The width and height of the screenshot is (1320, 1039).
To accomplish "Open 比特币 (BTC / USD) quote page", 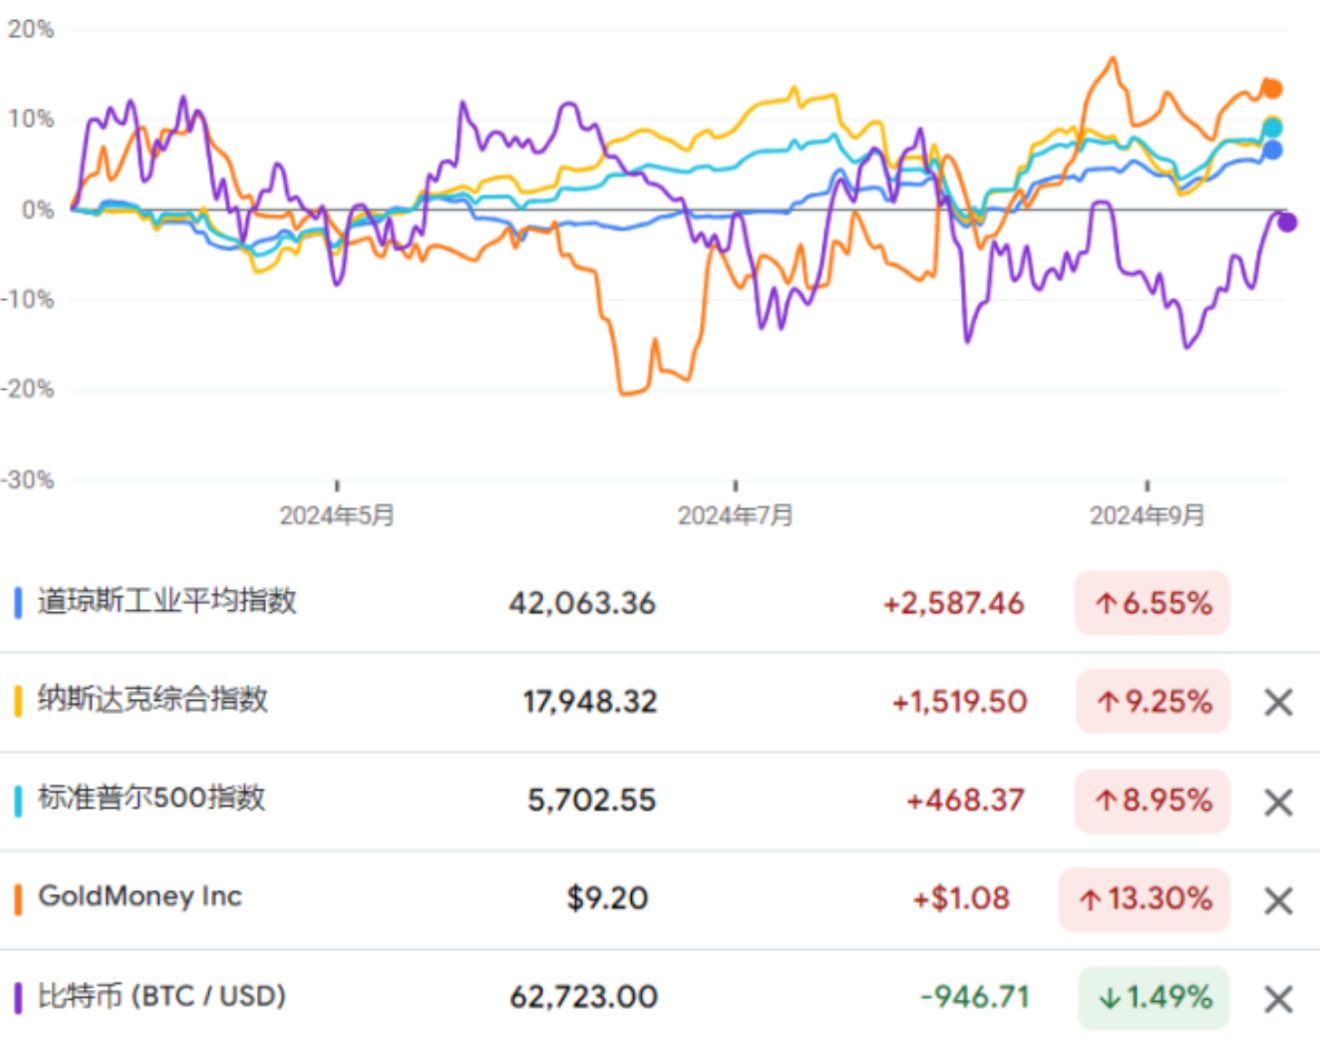I will (x=162, y=996).
